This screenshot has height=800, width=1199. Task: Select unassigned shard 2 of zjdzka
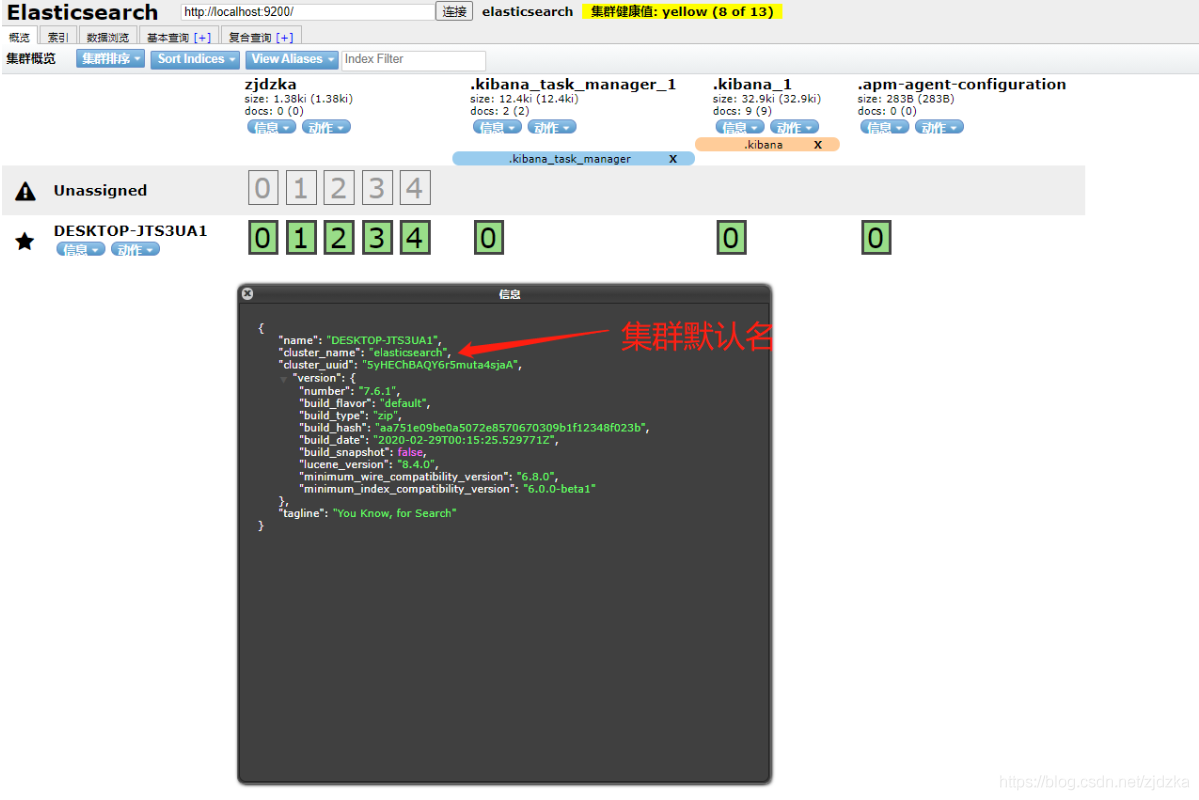coord(339,188)
